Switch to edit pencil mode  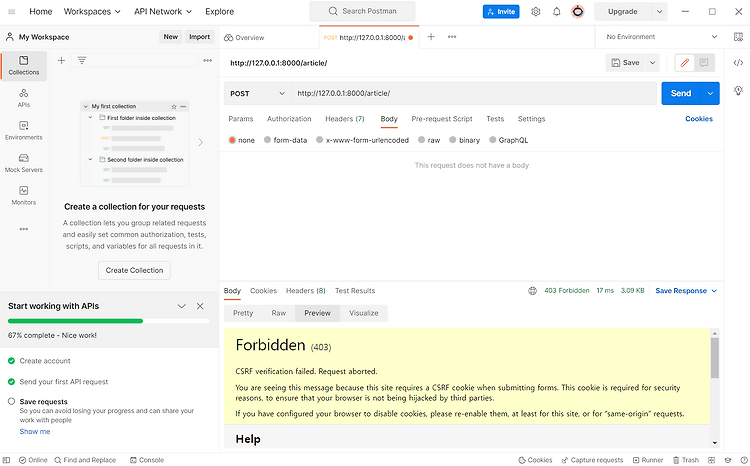point(685,63)
